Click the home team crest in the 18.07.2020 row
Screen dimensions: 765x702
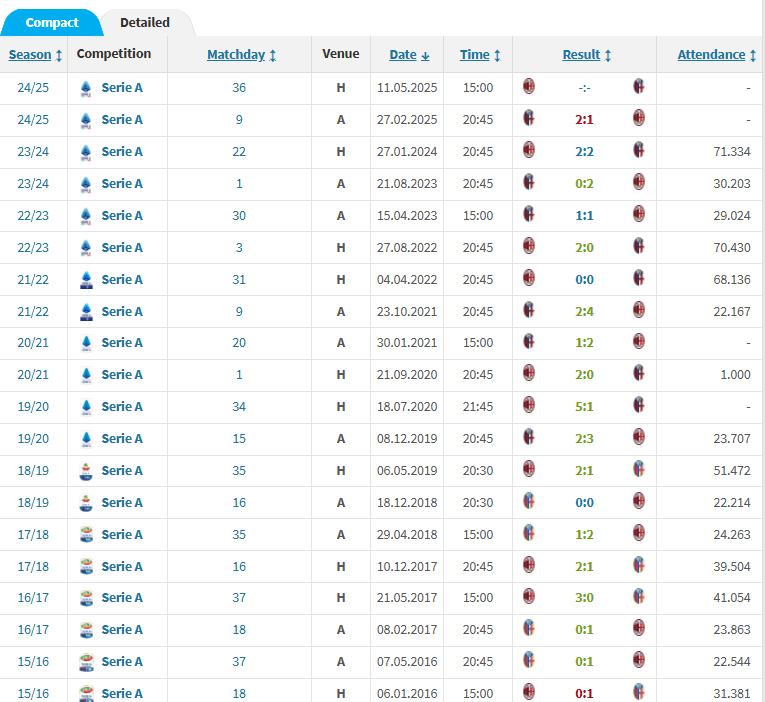[529, 405]
